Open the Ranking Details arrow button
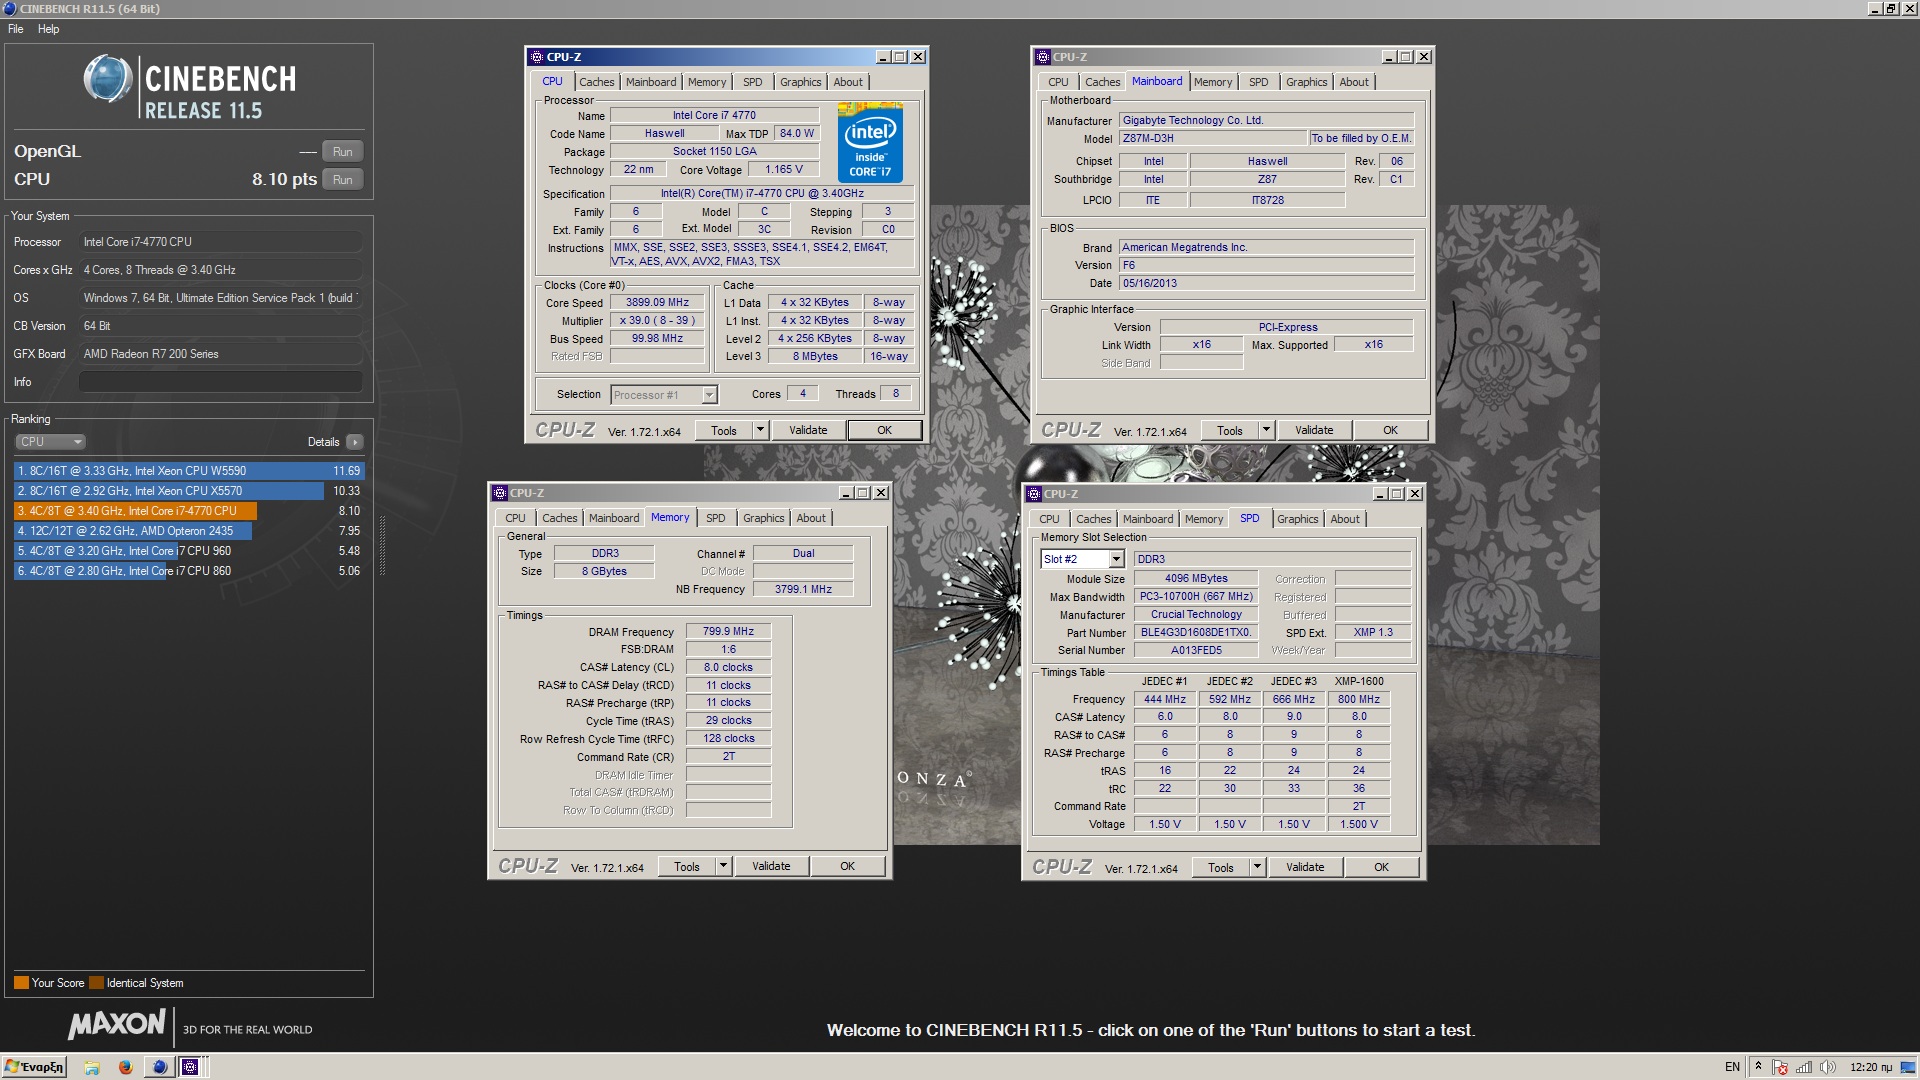The image size is (1920, 1080). coord(355,442)
